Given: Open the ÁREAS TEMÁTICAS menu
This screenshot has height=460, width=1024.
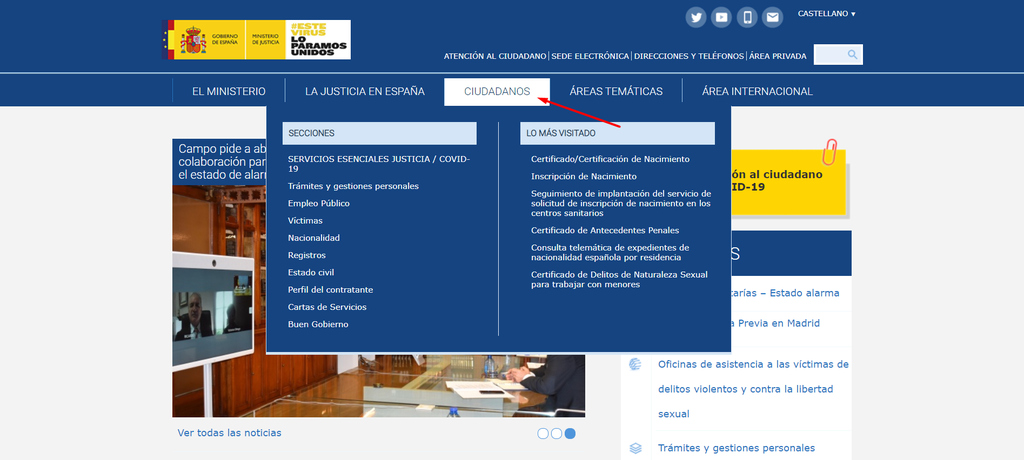Looking at the screenshot, I should click(616, 91).
